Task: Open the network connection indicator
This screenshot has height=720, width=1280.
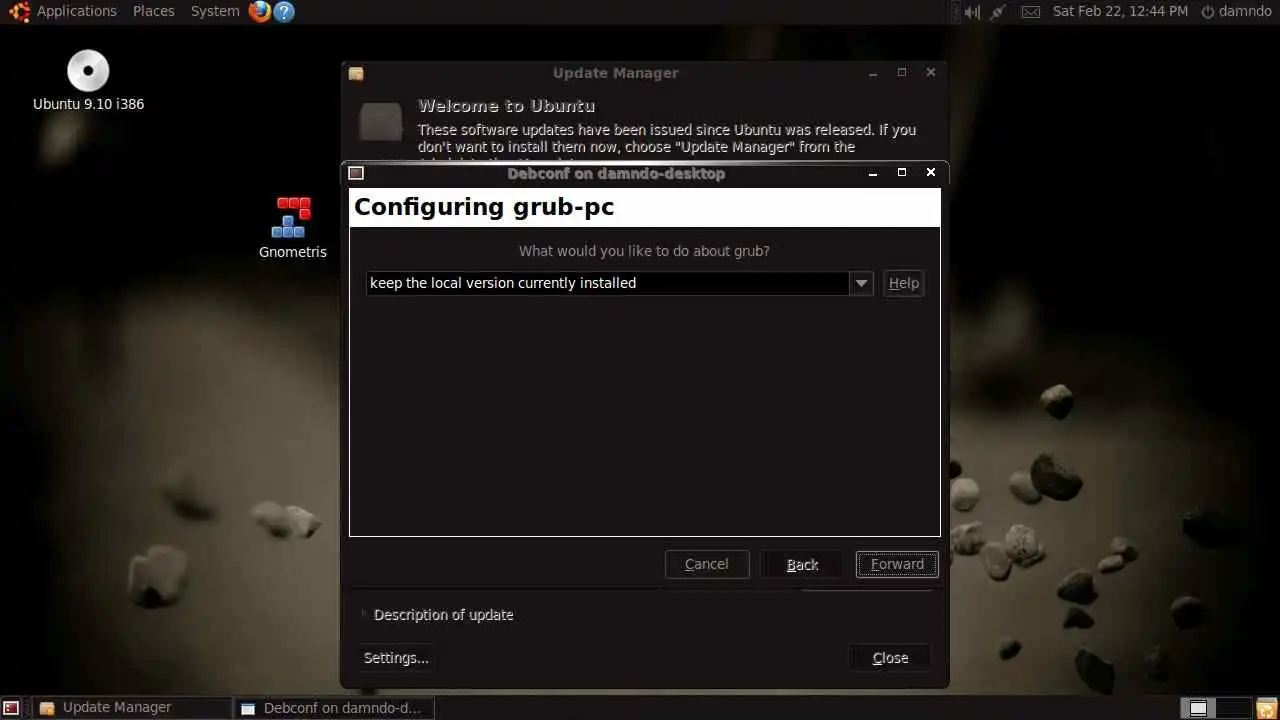Action: point(998,12)
